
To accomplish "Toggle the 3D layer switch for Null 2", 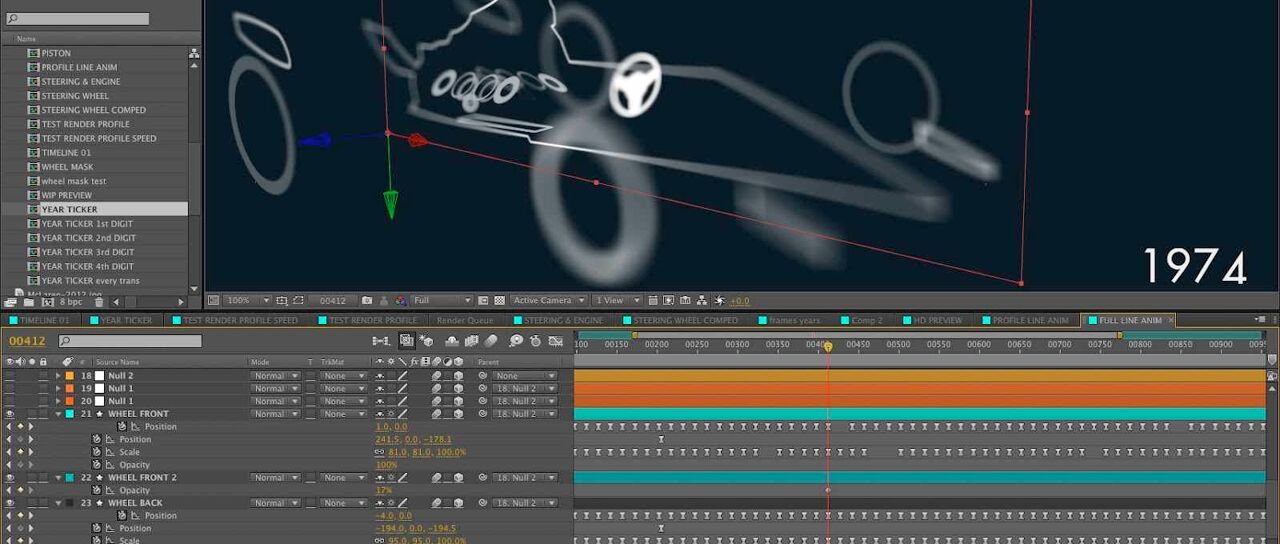I will tap(458, 376).
